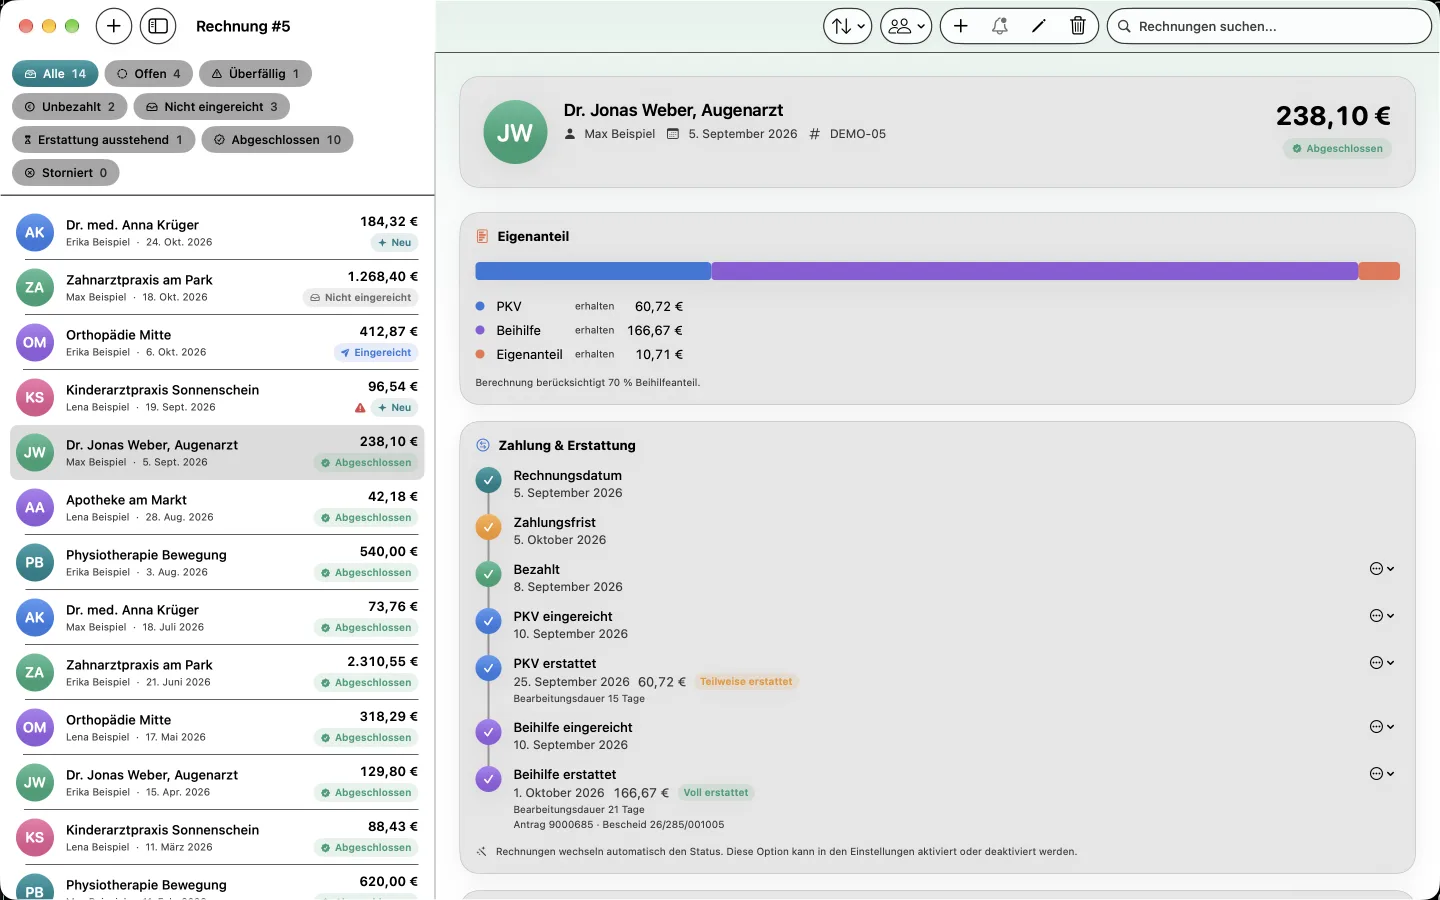Select the Orthopädie Mitte 412,87 € invoice
Image resolution: width=1440 pixels, height=900 pixels.
pos(217,343)
